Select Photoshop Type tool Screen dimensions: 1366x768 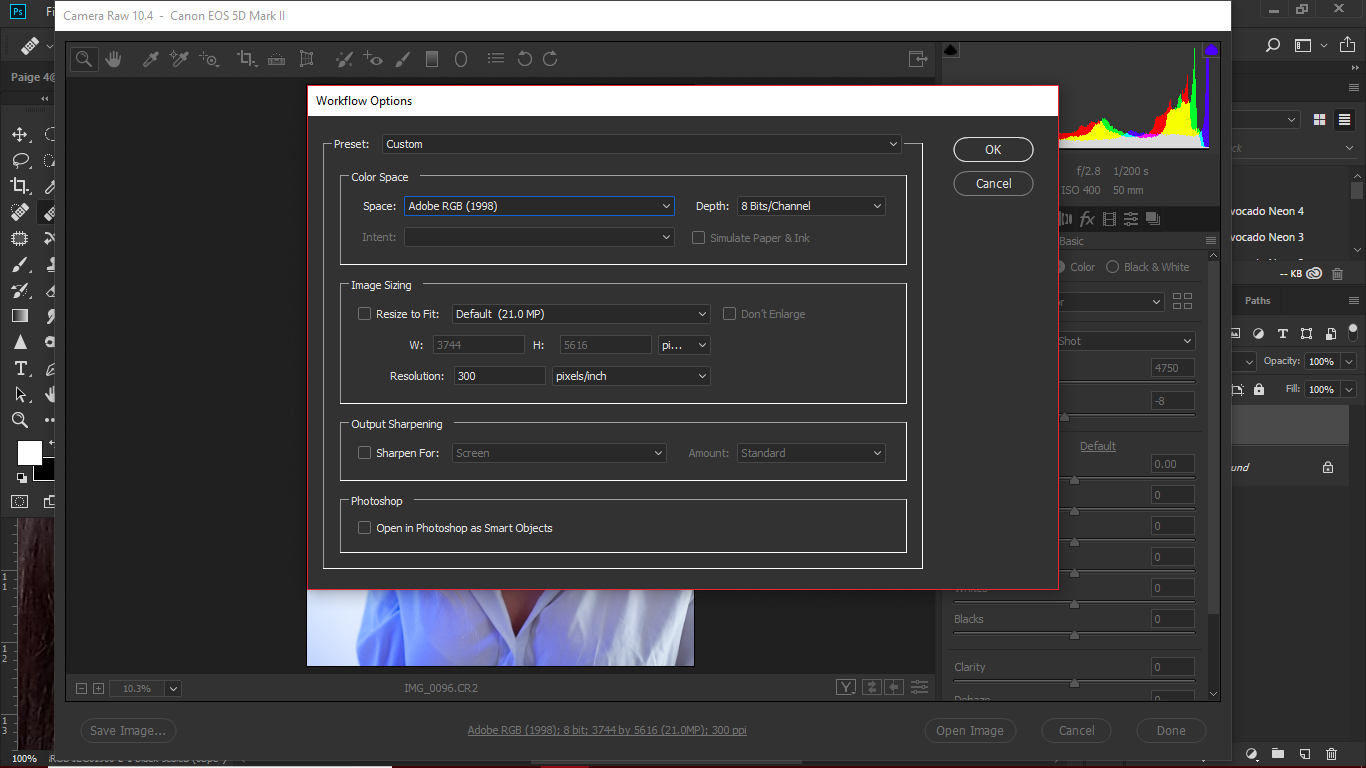[x=19, y=368]
